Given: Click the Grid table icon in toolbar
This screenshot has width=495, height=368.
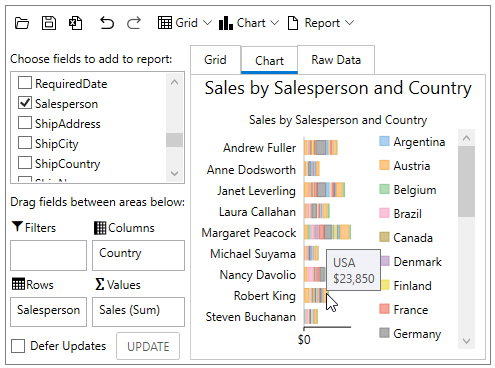Looking at the screenshot, I should [x=165, y=23].
